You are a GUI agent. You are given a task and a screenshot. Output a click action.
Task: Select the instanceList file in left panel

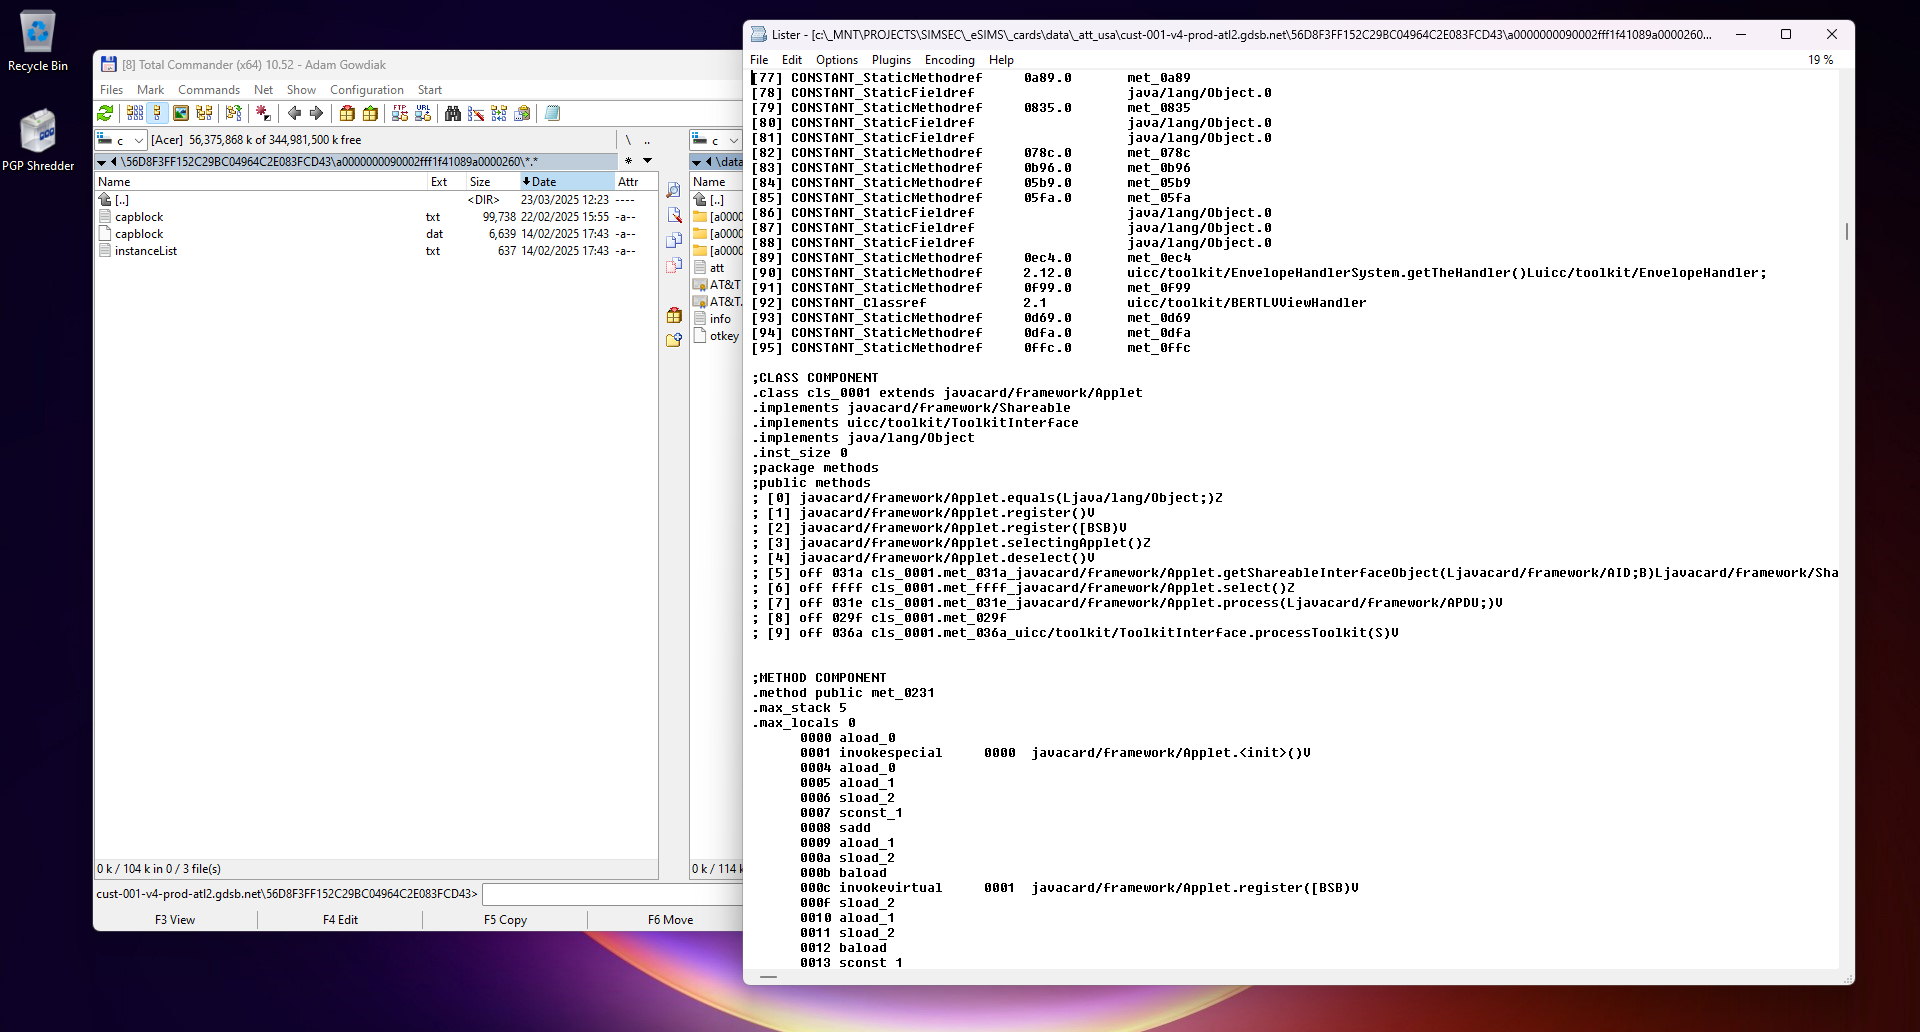[x=146, y=251]
